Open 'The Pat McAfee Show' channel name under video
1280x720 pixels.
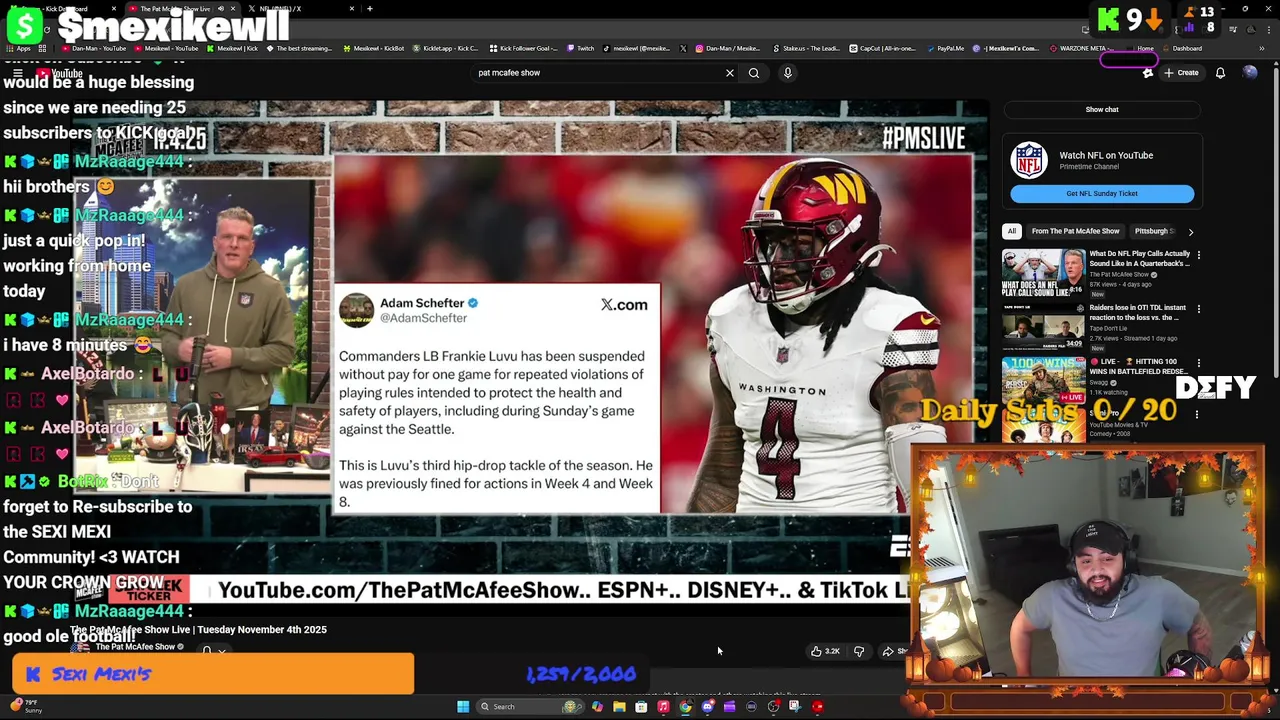tap(136, 647)
